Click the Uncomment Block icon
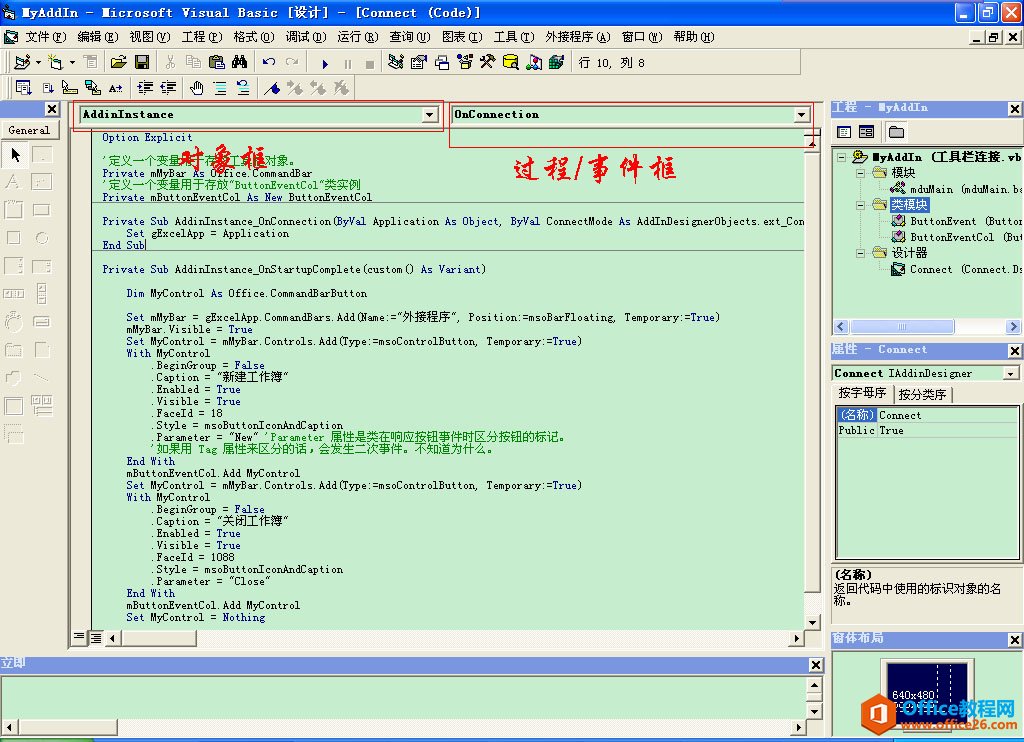 point(243,88)
